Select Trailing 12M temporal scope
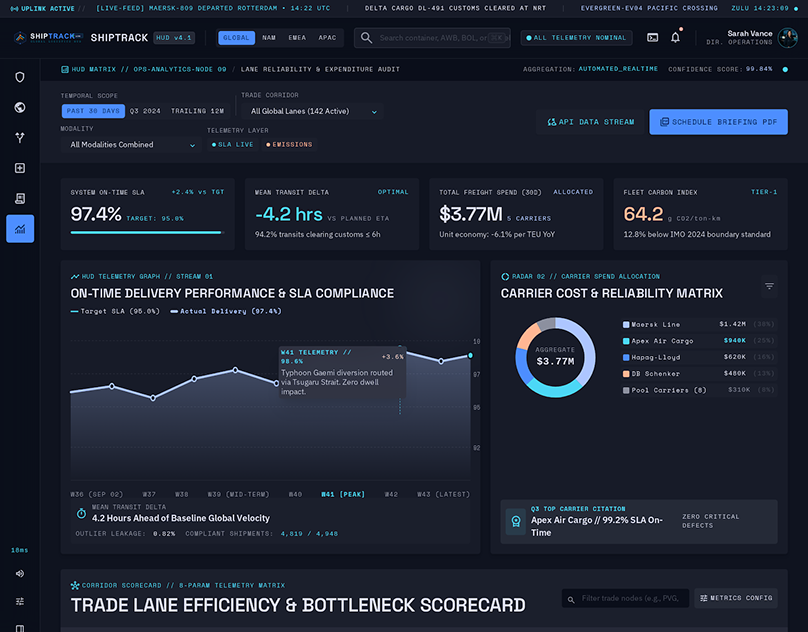This screenshot has height=632, width=808. (x=197, y=111)
